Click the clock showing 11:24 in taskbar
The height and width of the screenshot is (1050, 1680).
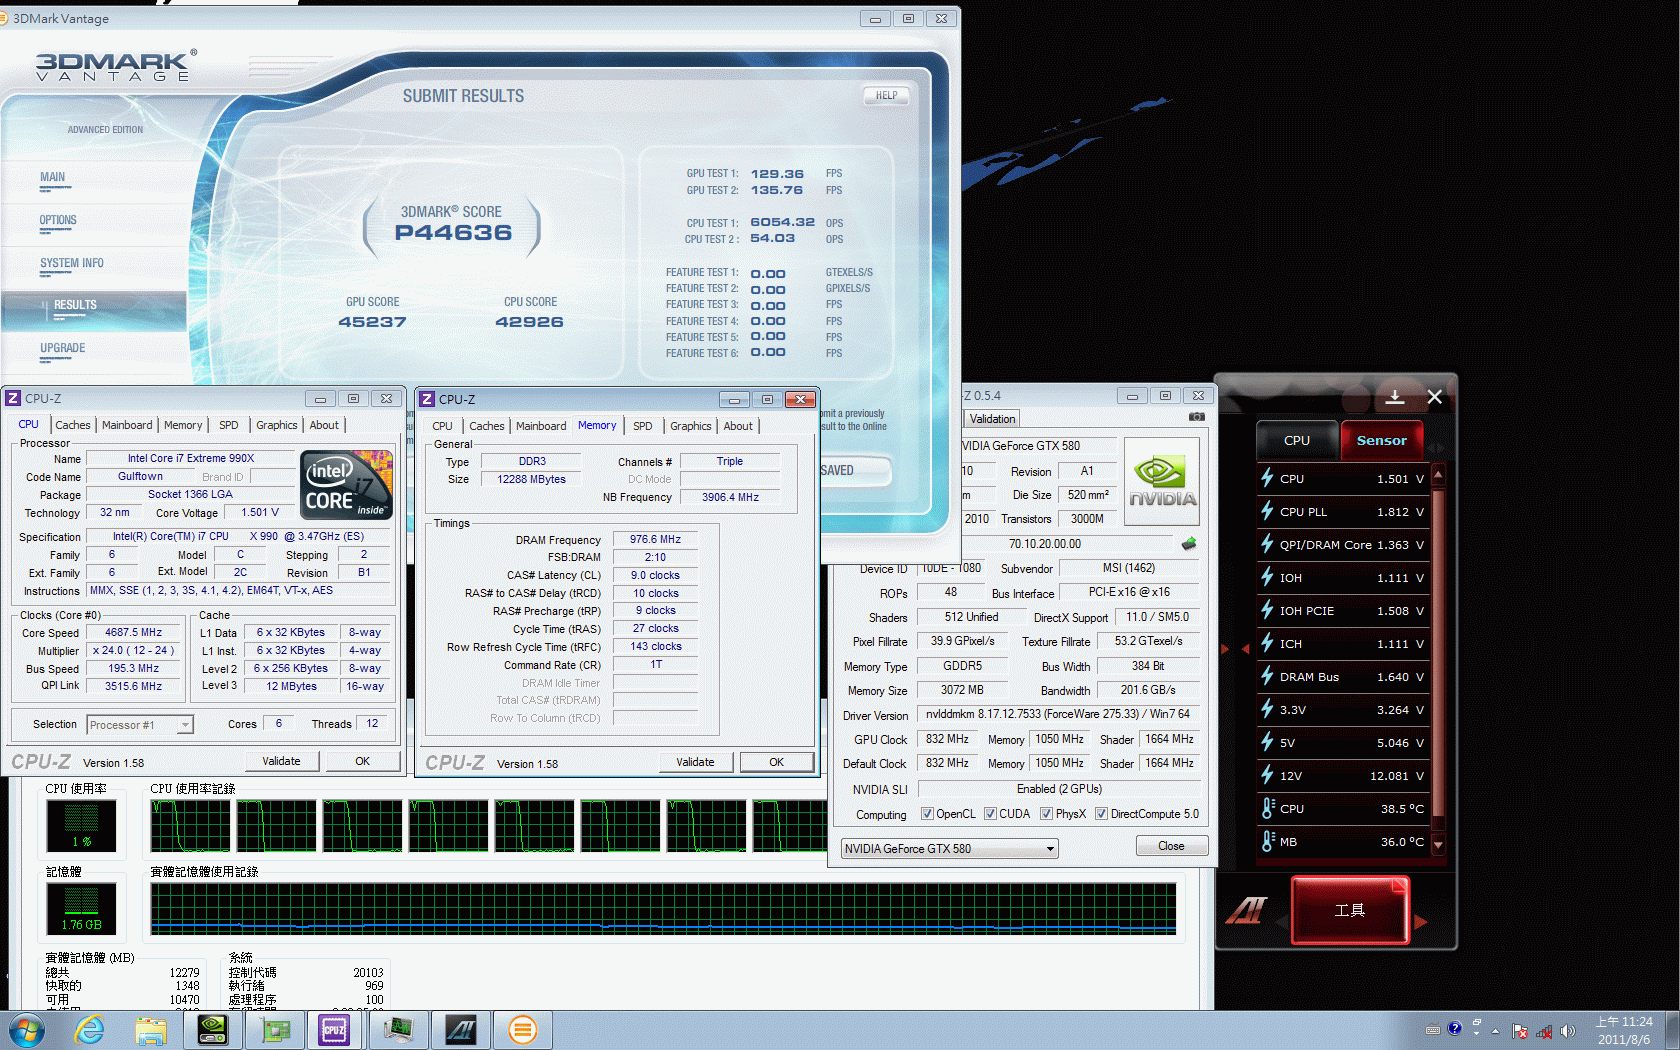1624,1022
